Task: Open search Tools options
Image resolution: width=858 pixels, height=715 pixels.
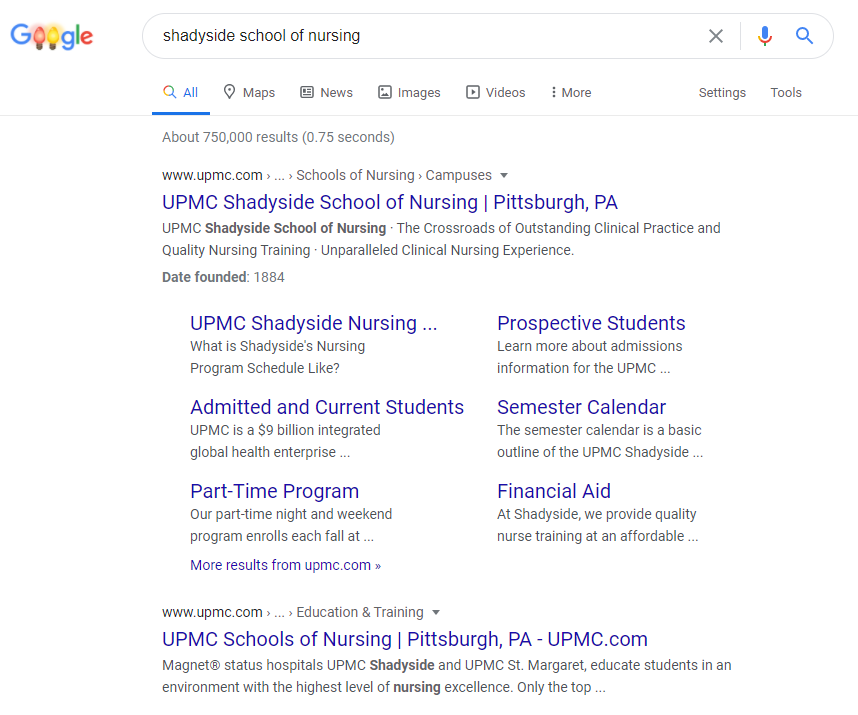Action: click(x=785, y=92)
